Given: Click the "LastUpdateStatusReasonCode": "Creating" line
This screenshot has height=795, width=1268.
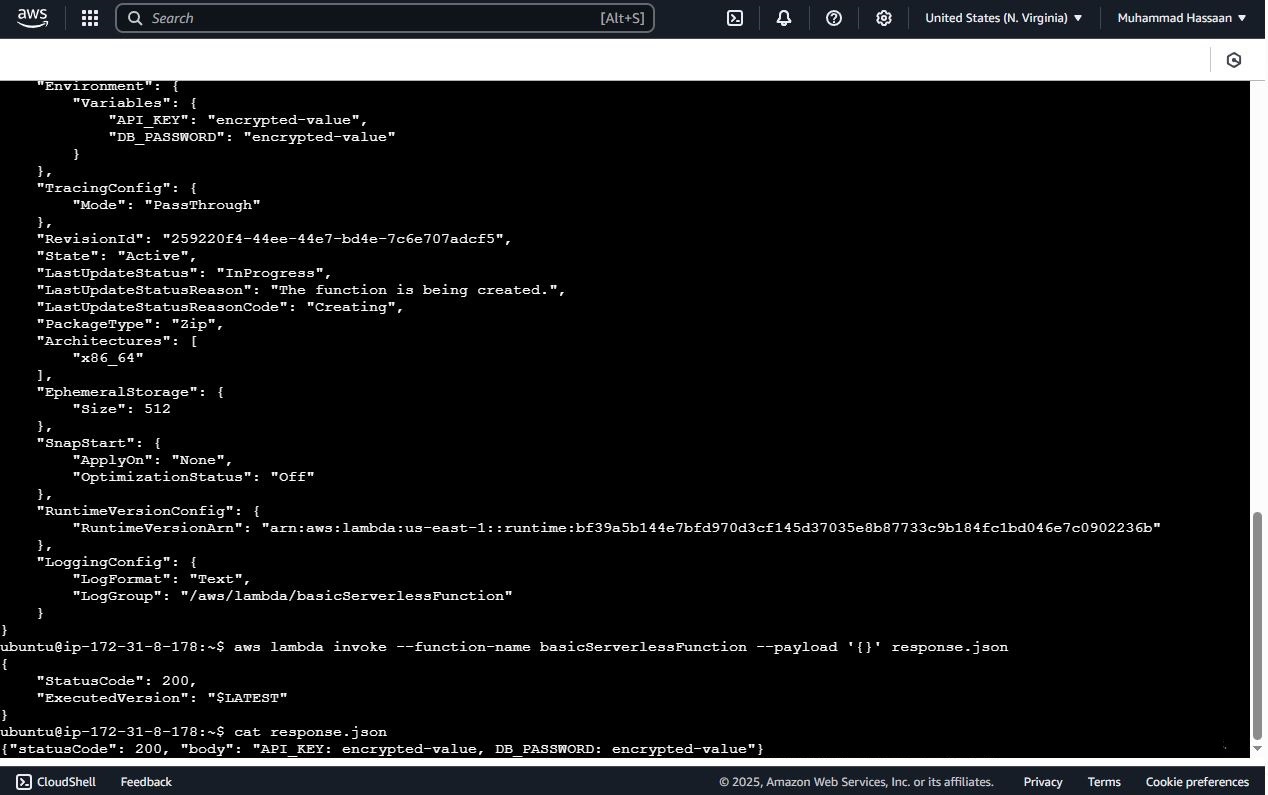Looking at the screenshot, I should tap(220, 307).
